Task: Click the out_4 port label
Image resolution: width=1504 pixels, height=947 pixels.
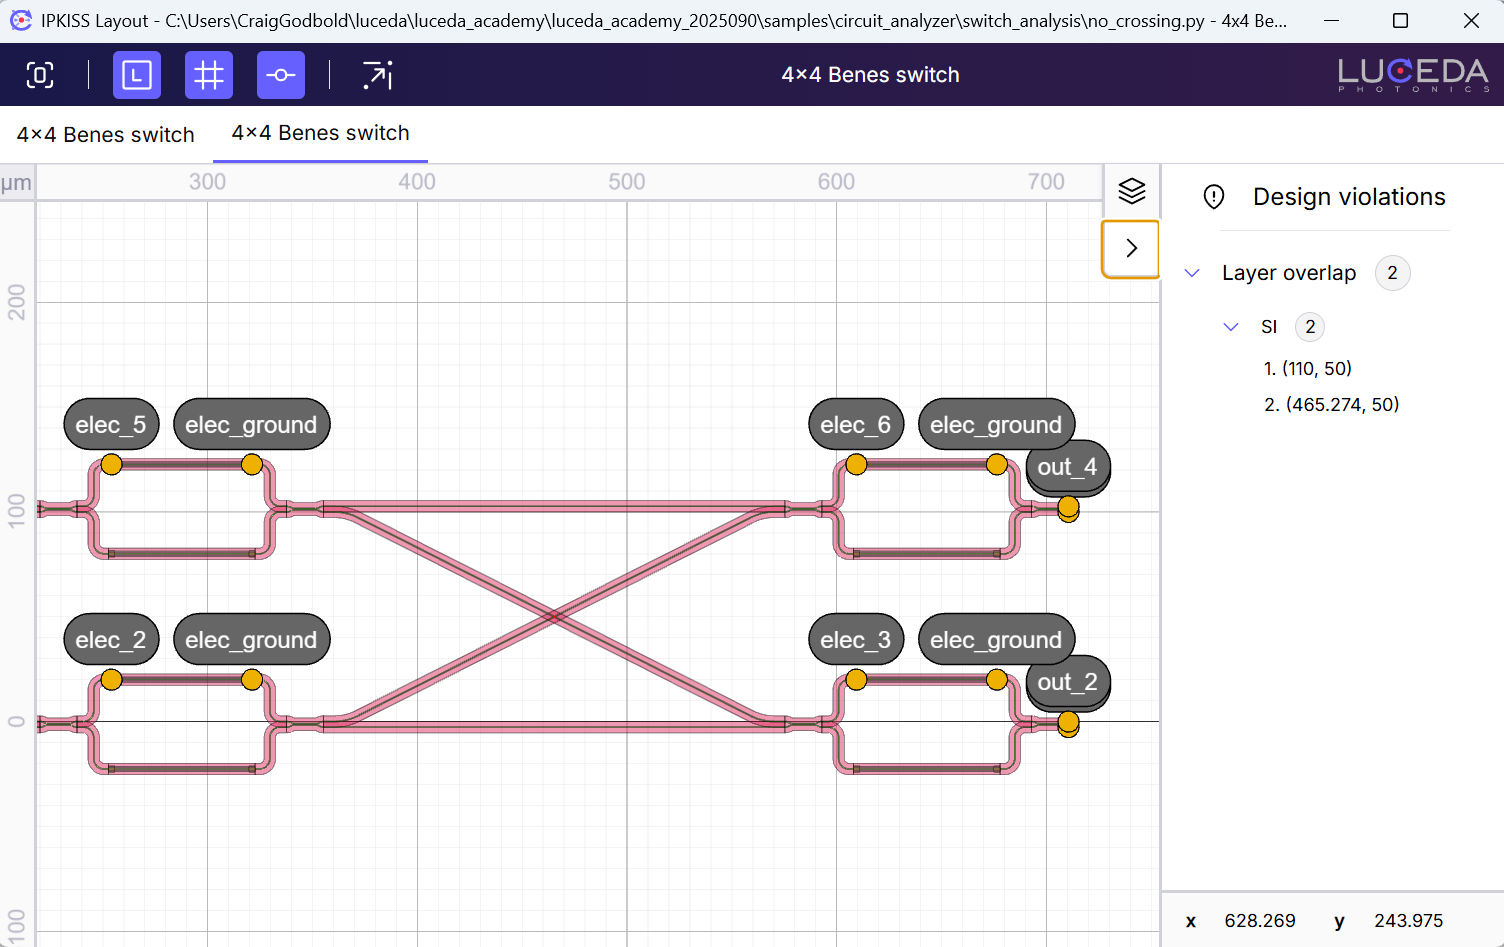Action: pyautogui.click(x=1067, y=467)
